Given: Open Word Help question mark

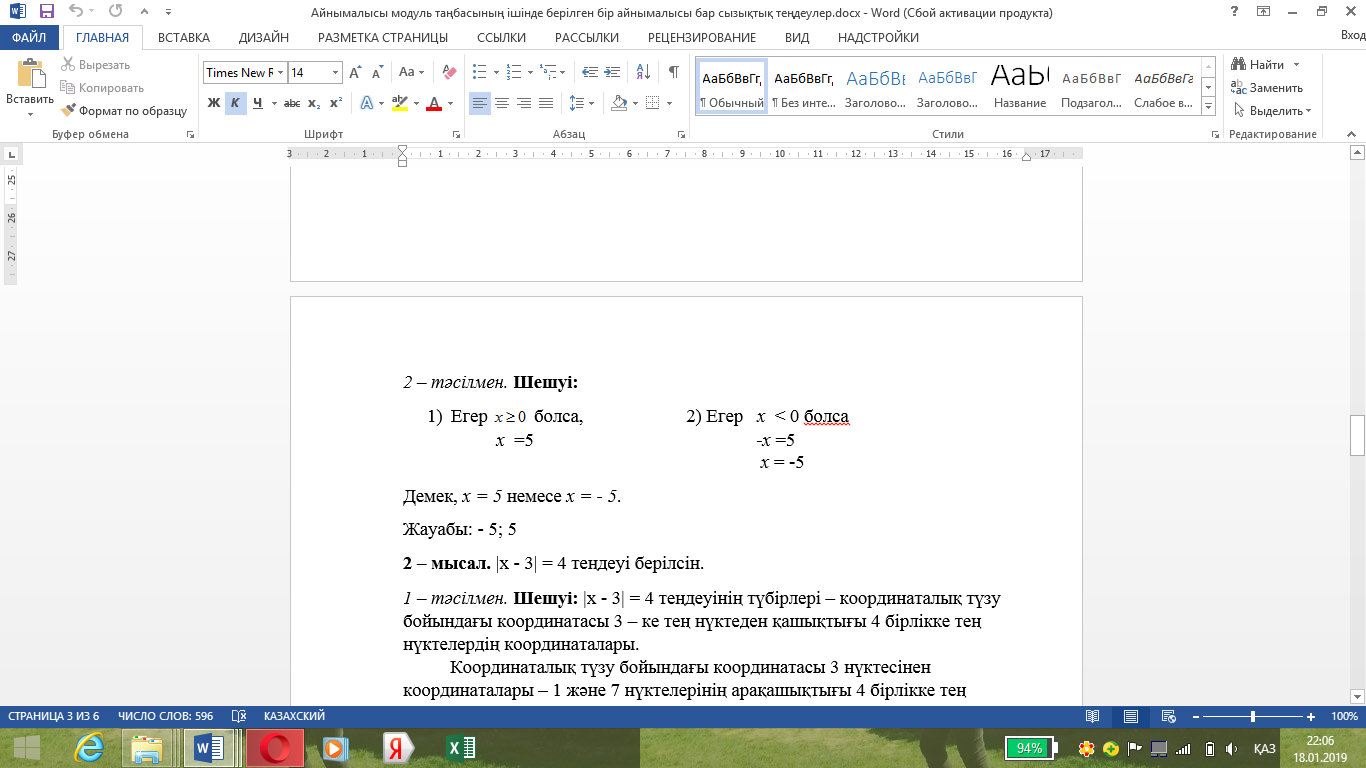Looking at the screenshot, I should click(x=1236, y=12).
